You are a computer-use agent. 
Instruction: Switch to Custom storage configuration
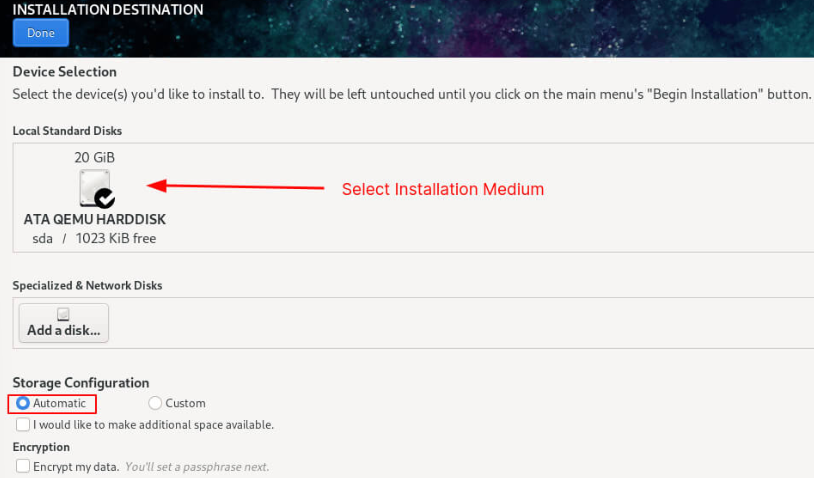pos(155,403)
